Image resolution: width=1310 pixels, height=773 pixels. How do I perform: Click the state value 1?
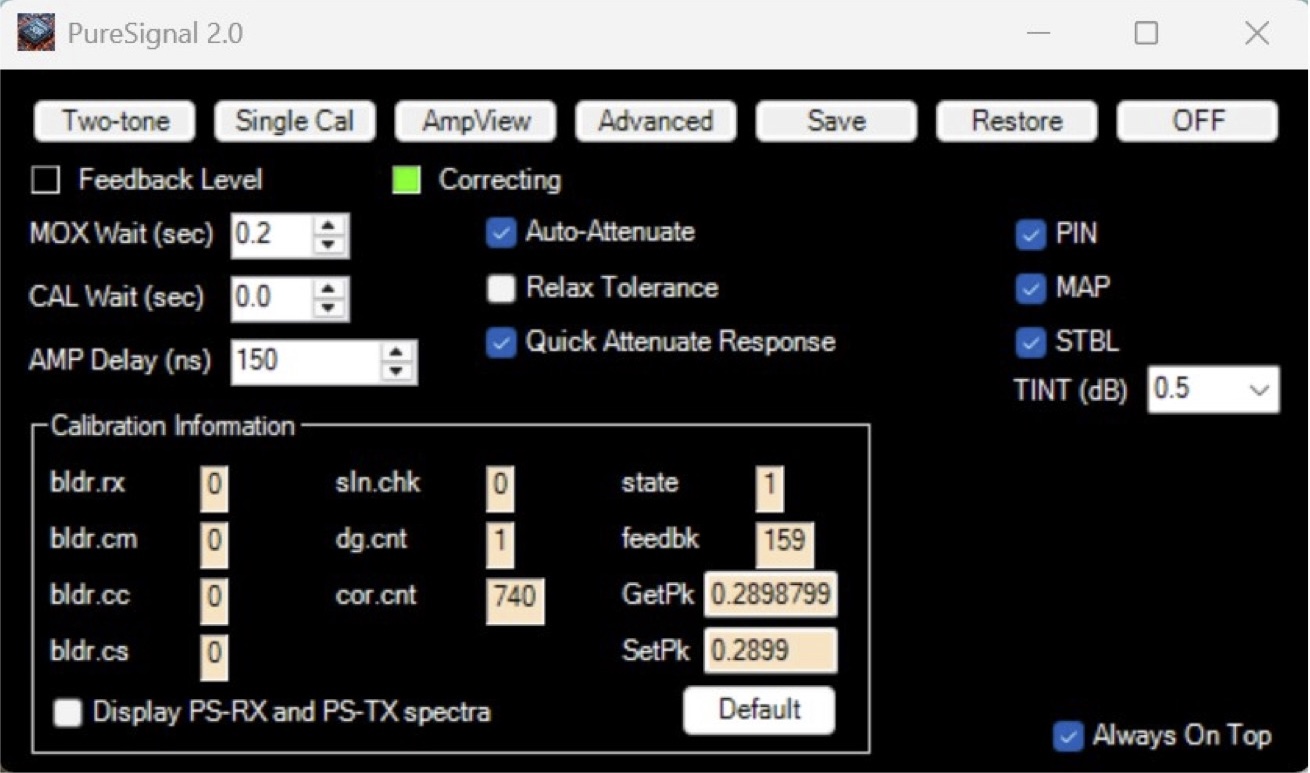770,487
